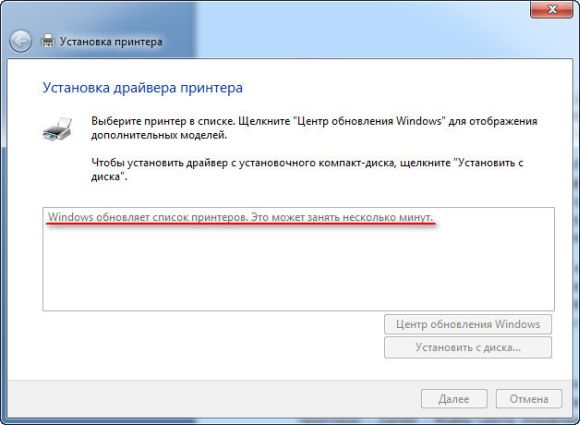Select the 'Windows обновляет список принтеров' status message

pyautogui.click(x=240, y=217)
